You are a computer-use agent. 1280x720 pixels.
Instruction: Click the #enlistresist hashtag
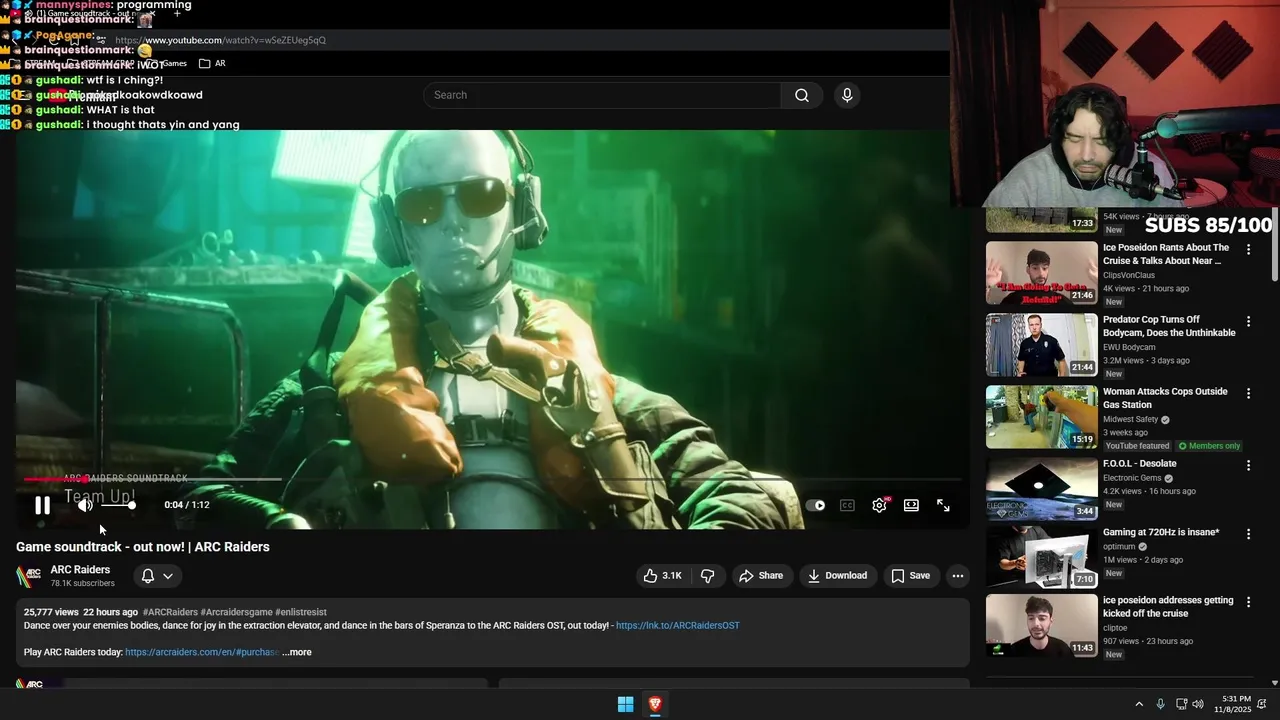tap(301, 612)
